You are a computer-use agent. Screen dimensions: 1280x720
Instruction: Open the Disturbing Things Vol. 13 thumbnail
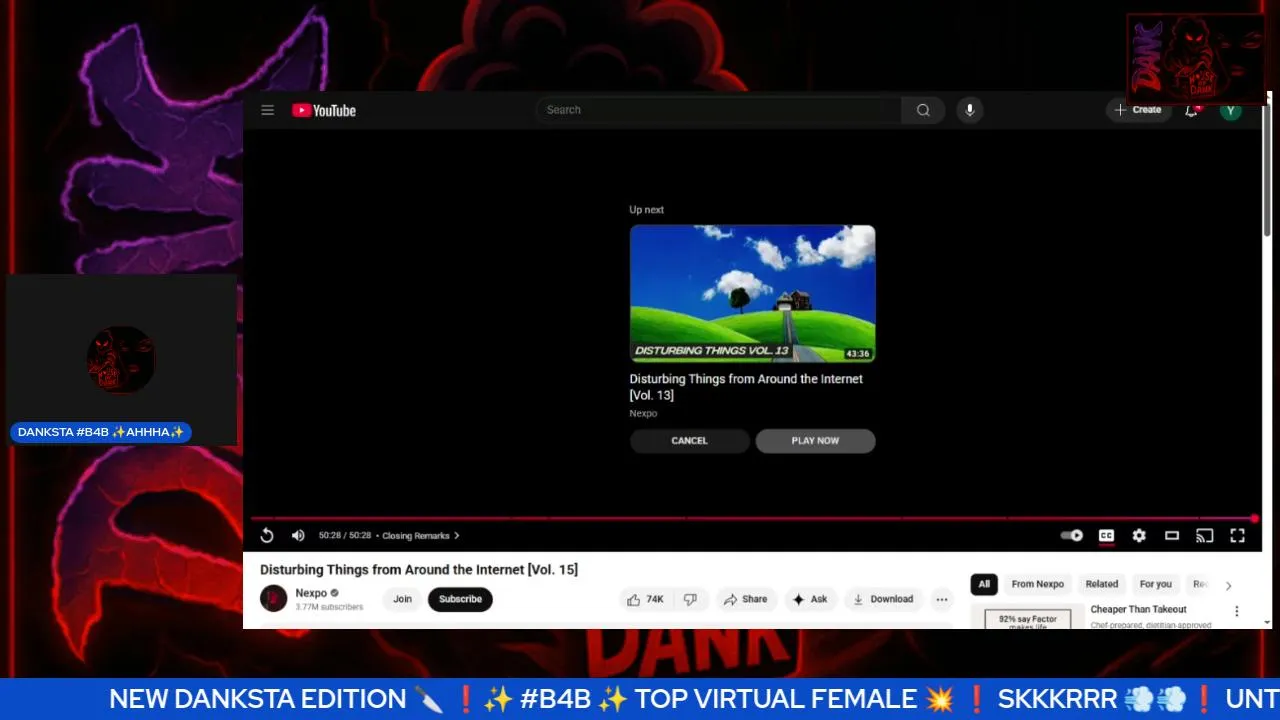pyautogui.click(x=752, y=293)
